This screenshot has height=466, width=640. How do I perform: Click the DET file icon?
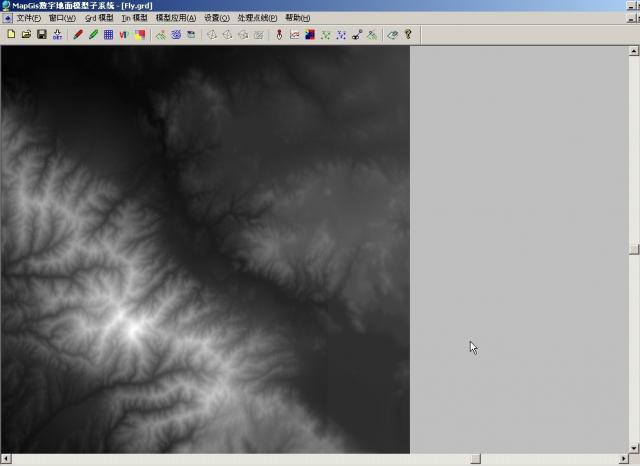(57, 34)
